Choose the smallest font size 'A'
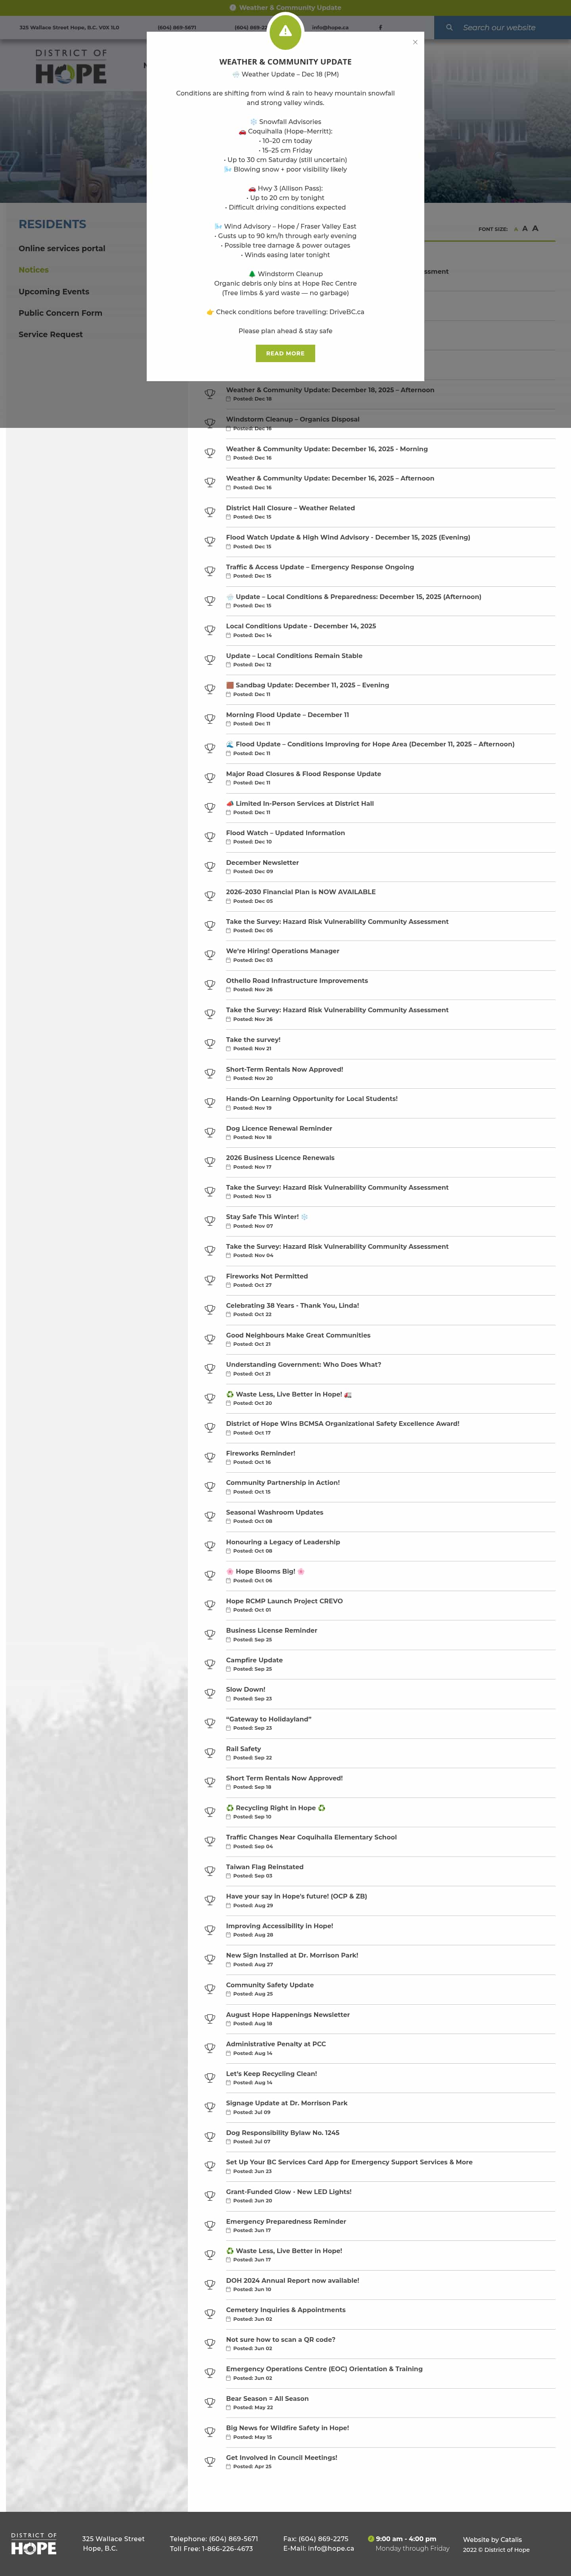 click(x=516, y=229)
